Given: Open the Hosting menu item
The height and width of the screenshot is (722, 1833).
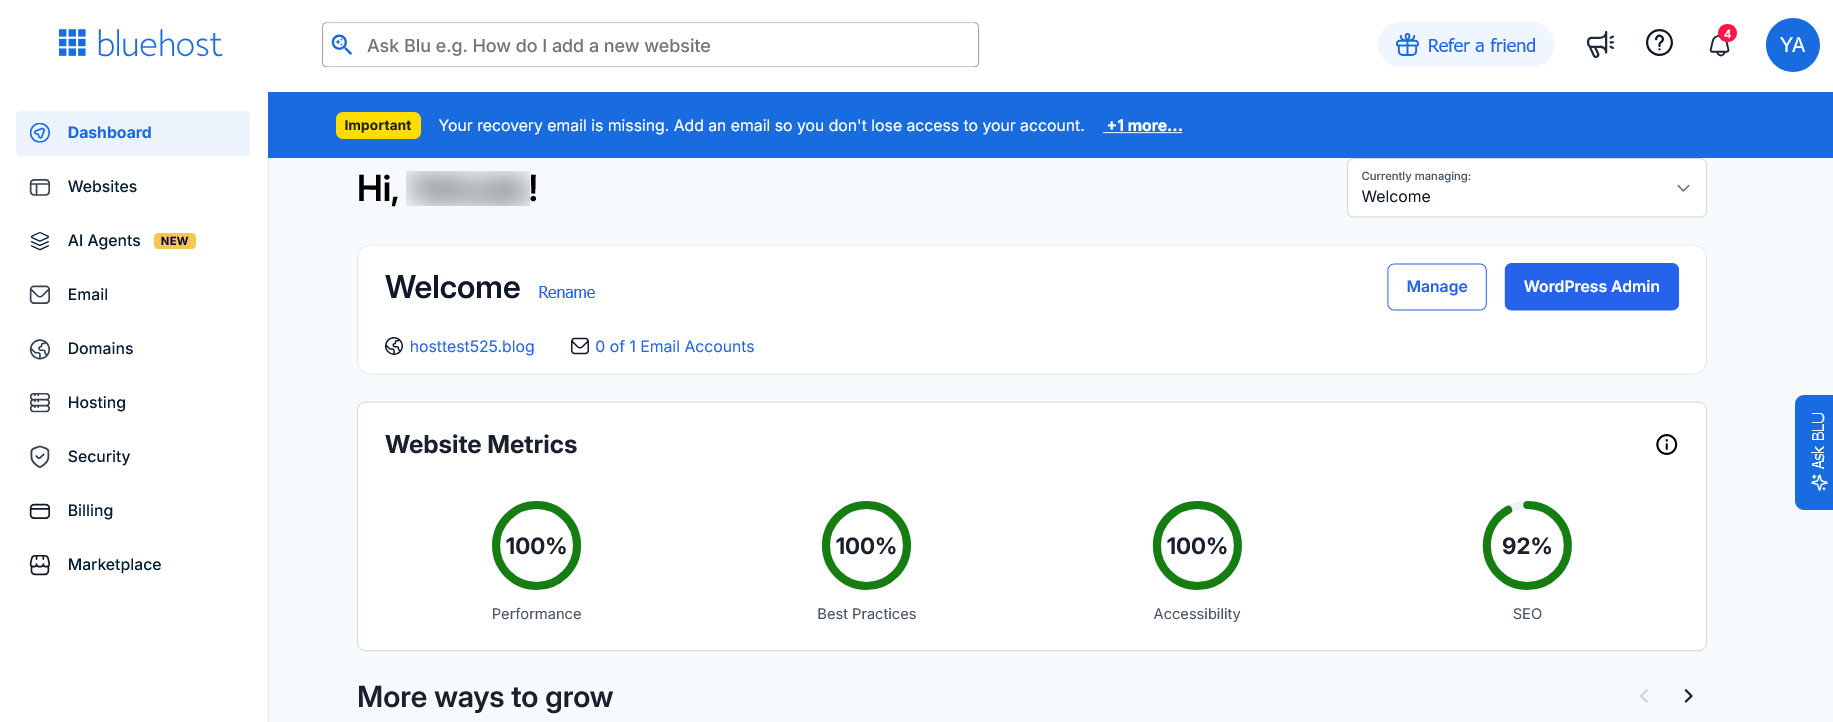Looking at the screenshot, I should [x=133, y=403].
